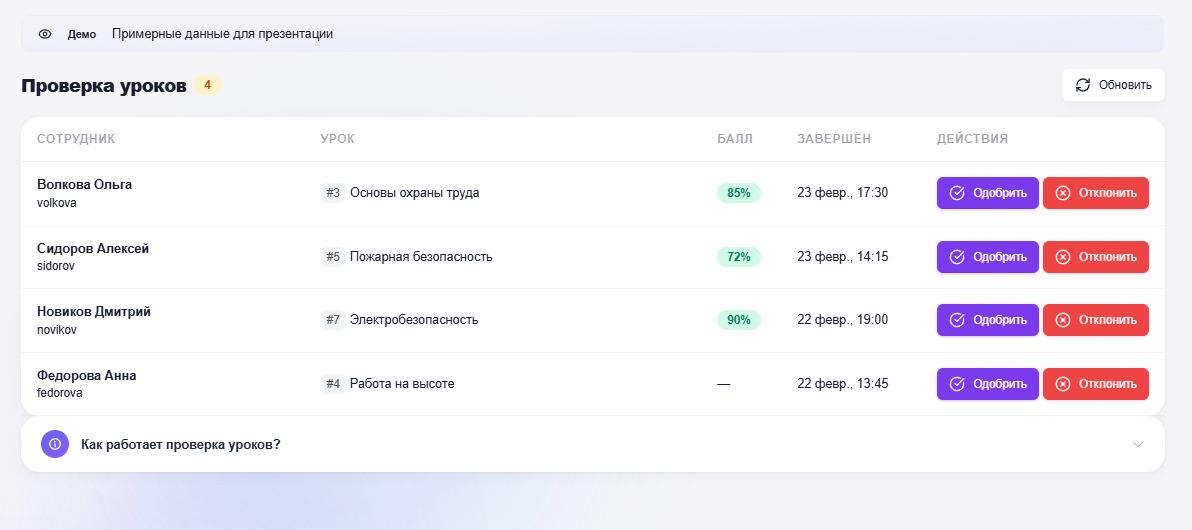Click lesson title Основы охраны труда
Screen dimensions: 1192x530
414,193
